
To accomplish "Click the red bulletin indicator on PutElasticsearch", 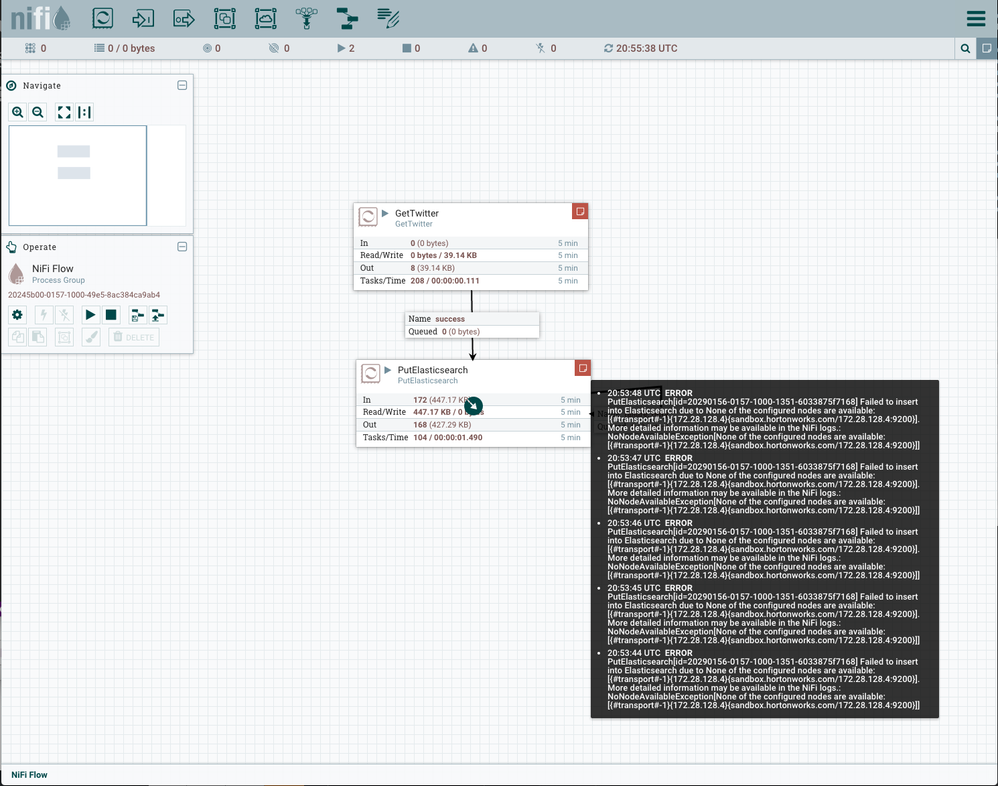I will [582, 367].
